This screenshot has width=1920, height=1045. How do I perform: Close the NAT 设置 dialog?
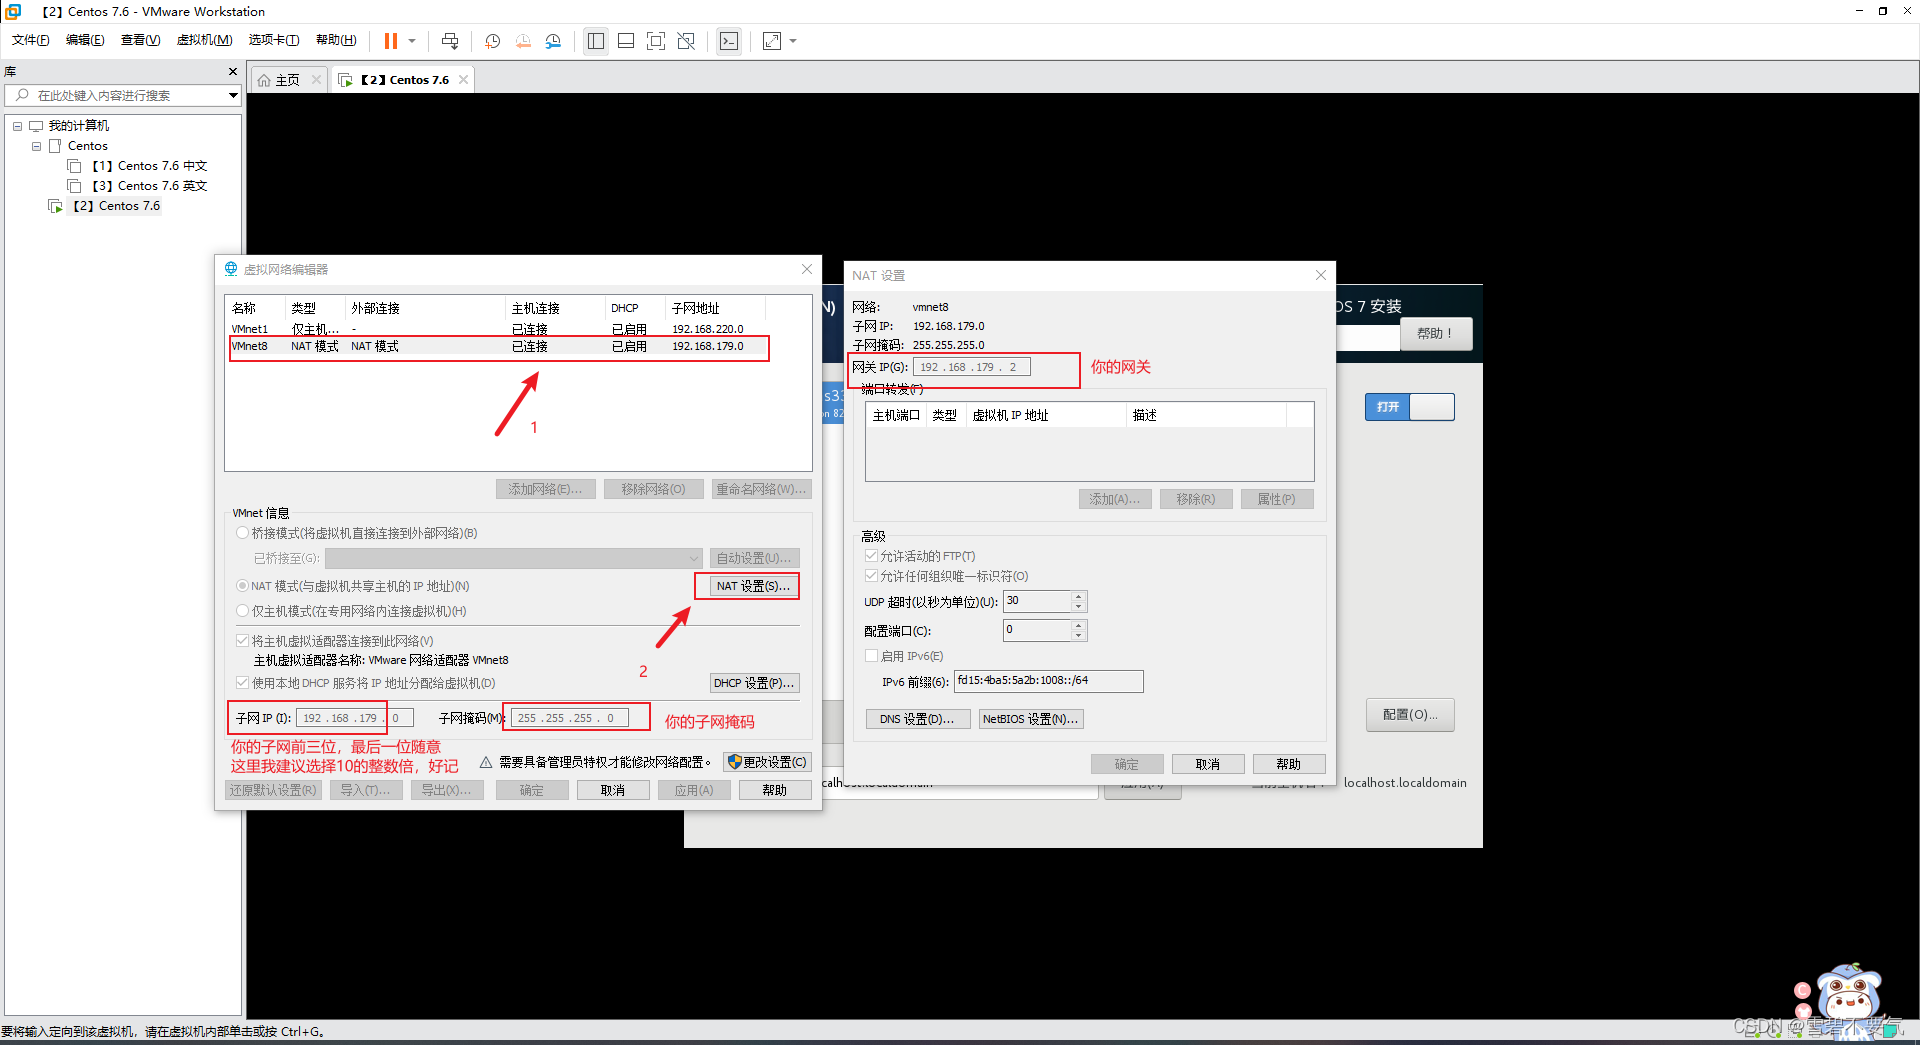click(x=1321, y=275)
